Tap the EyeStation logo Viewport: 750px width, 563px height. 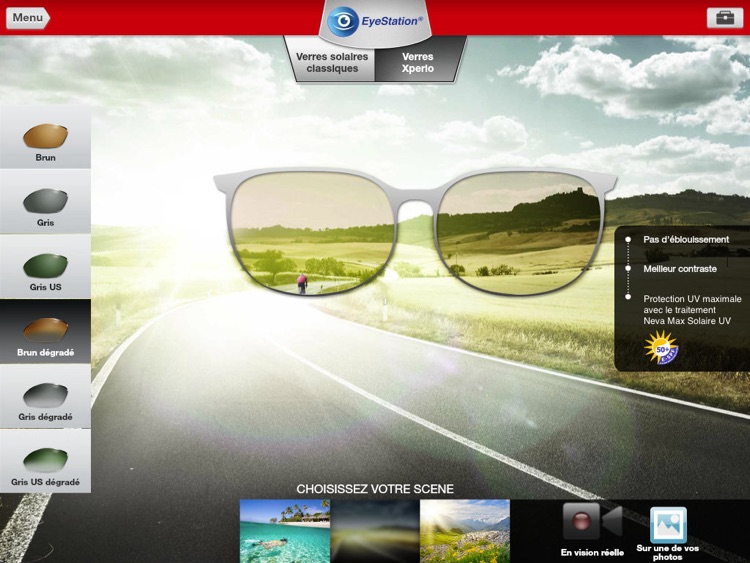[x=375, y=21]
